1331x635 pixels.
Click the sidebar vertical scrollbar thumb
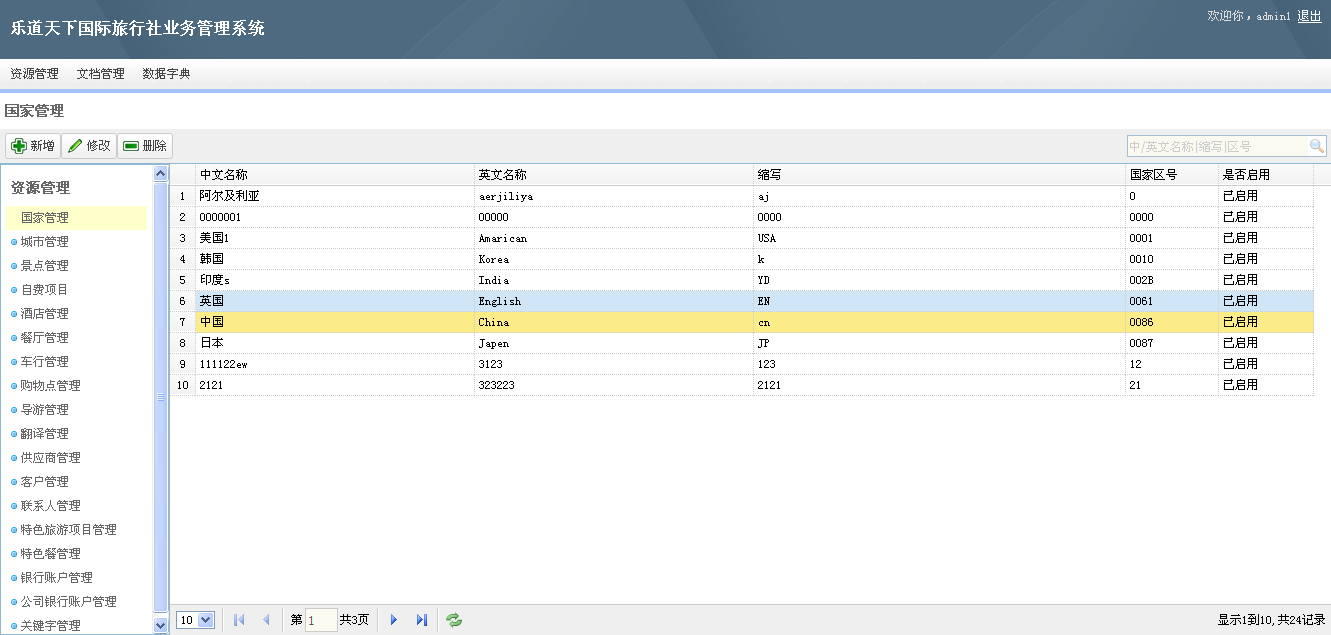coord(161,397)
